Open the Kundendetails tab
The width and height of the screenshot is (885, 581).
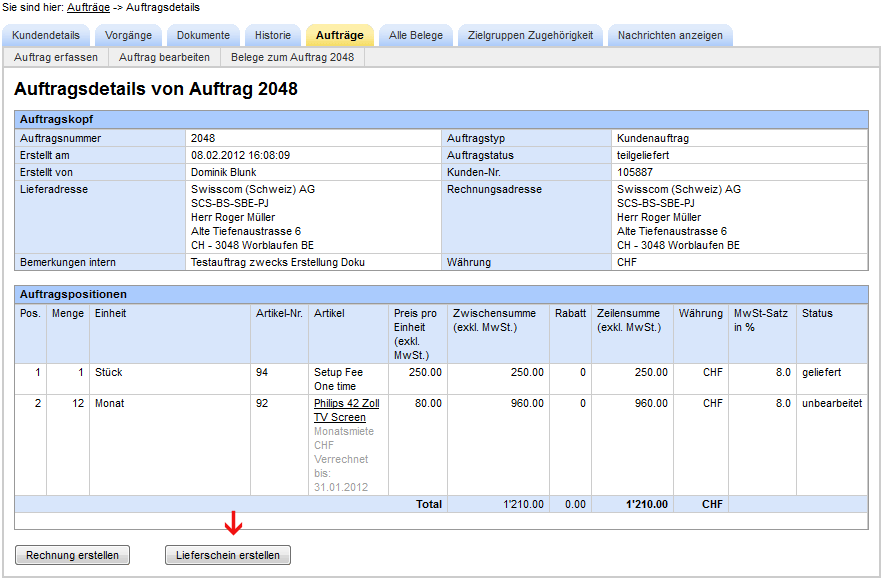(x=46, y=36)
